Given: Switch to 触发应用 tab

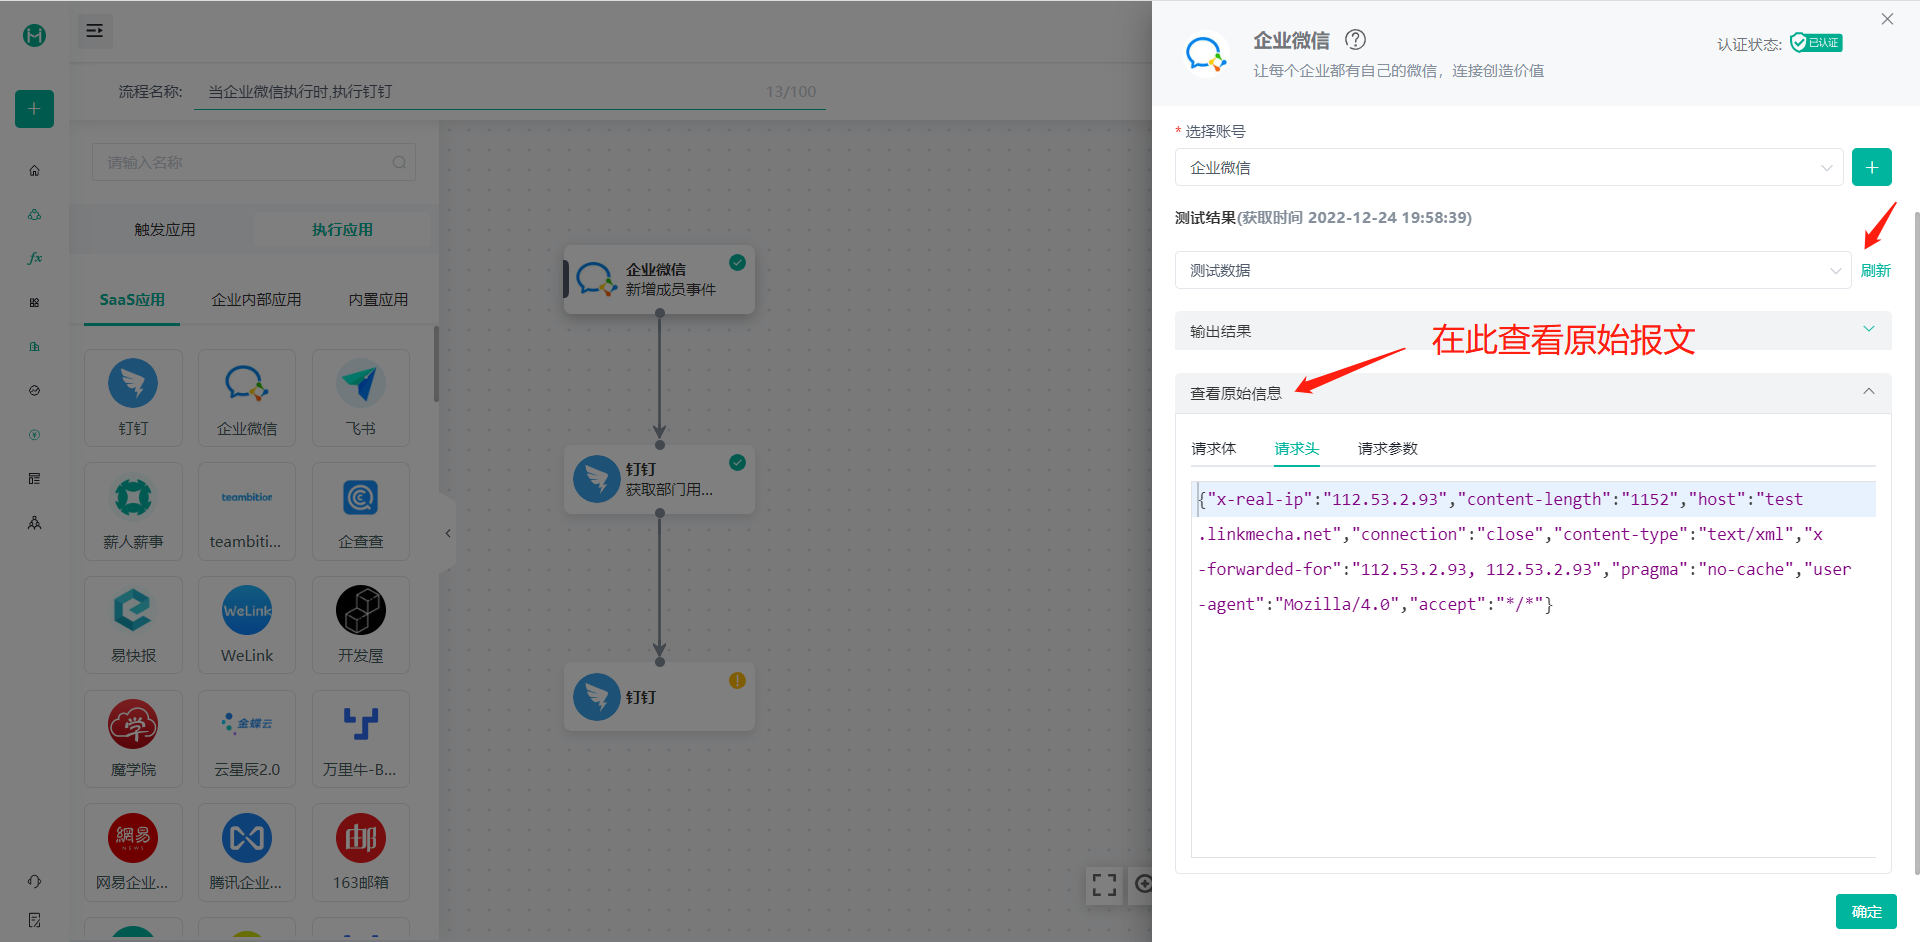Looking at the screenshot, I should click(165, 229).
